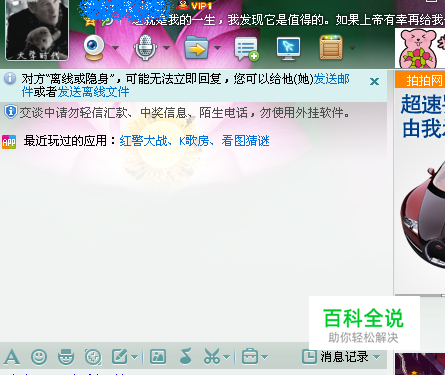The height and width of the screenshot is (375, 445).
Task: Expand the handwriting input dropdown arrow
Action: click(134, 357)
